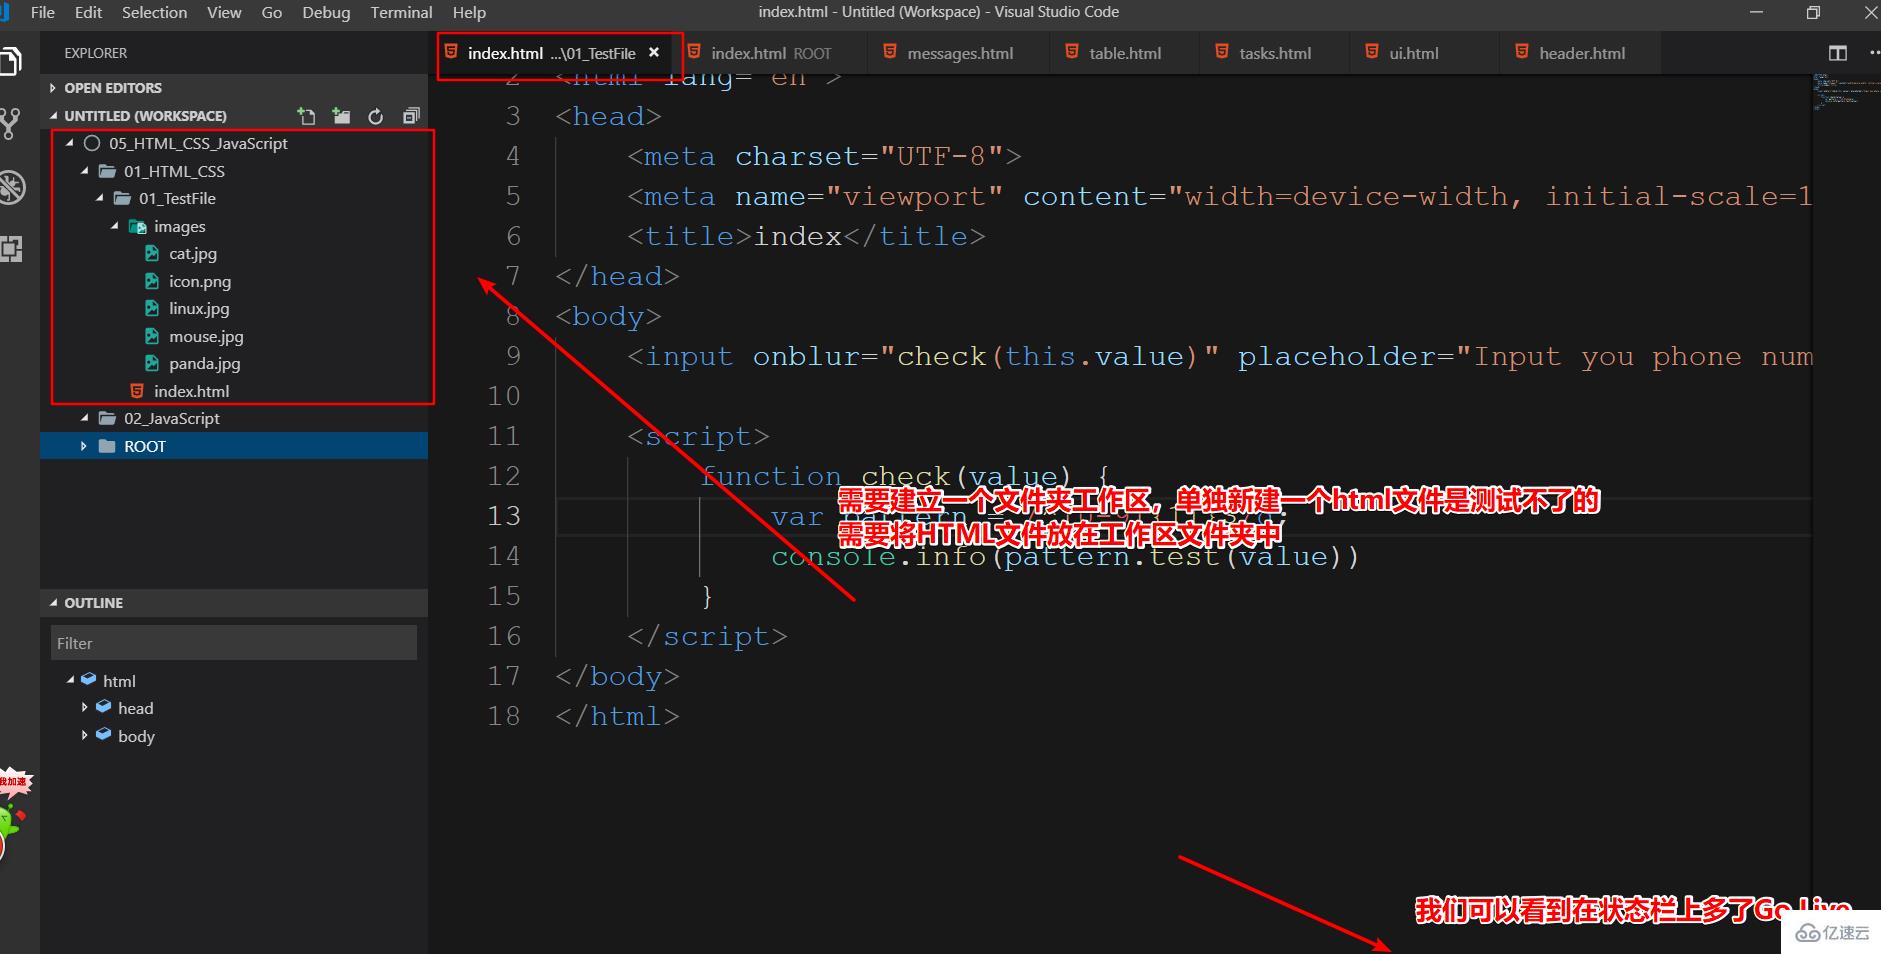Refresh the explorer using the refresh icon
Screen dimensions: 1881x954
(x=375, y=116)
